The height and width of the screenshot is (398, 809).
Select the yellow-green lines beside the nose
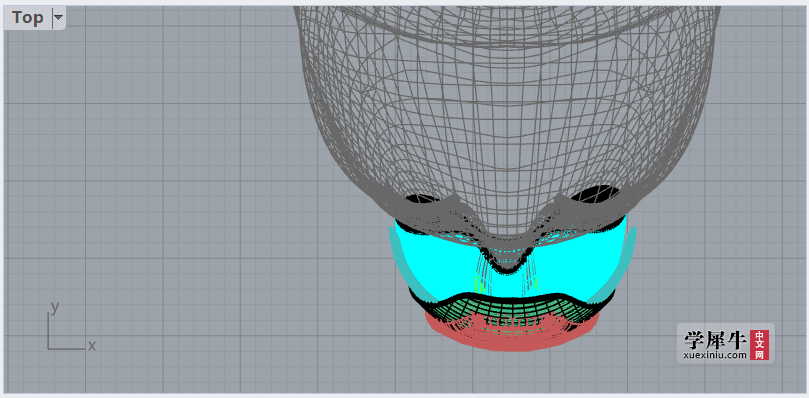[480, 284]
